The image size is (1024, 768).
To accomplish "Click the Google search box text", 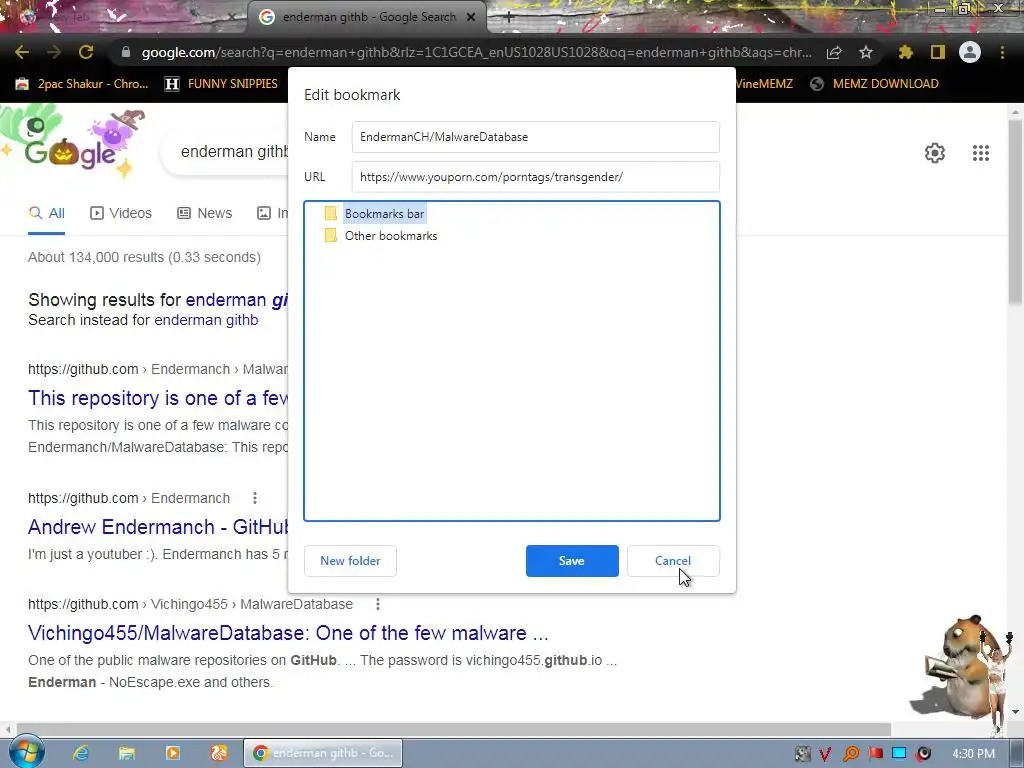I will click(234, 152).
